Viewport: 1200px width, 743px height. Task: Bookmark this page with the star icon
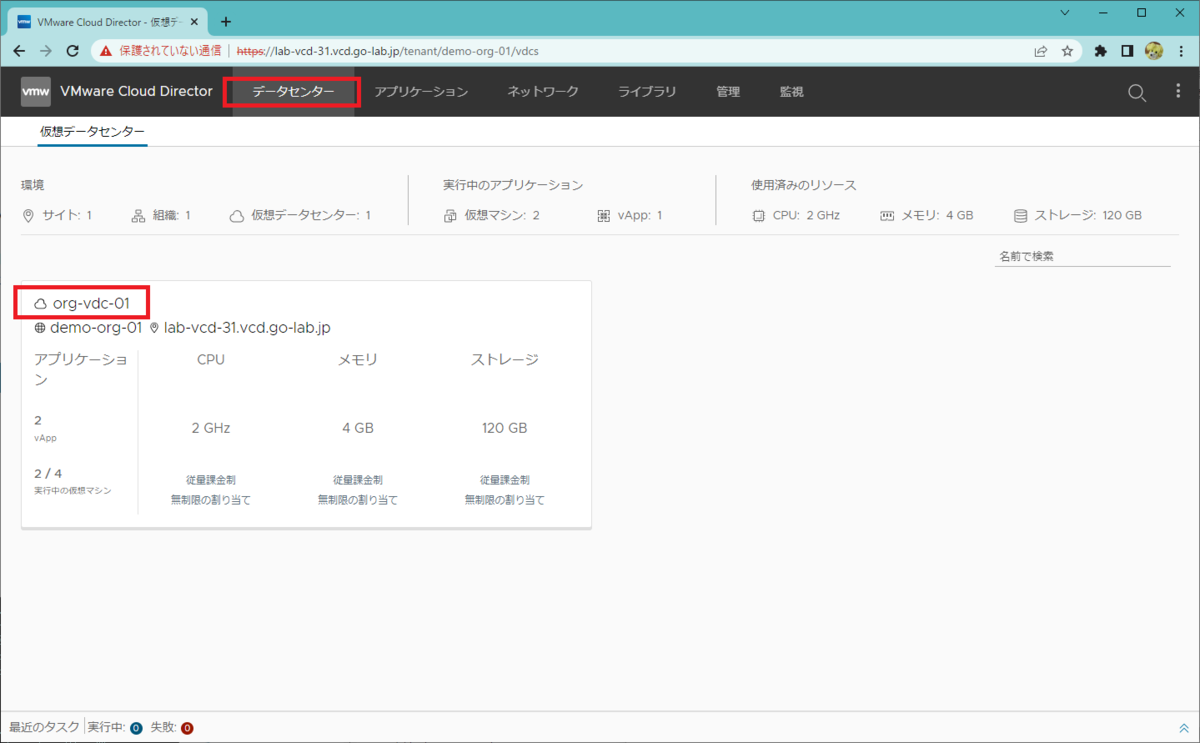tap(1068, 50)
